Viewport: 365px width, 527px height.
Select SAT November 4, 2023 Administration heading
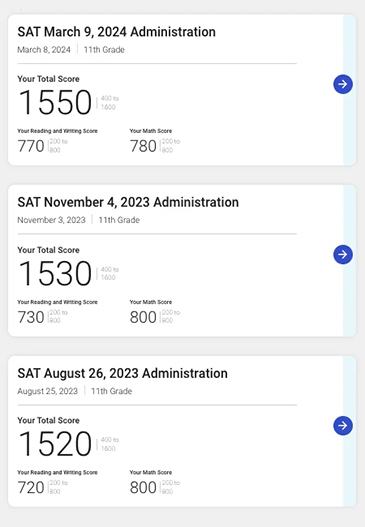pos(128,202)
